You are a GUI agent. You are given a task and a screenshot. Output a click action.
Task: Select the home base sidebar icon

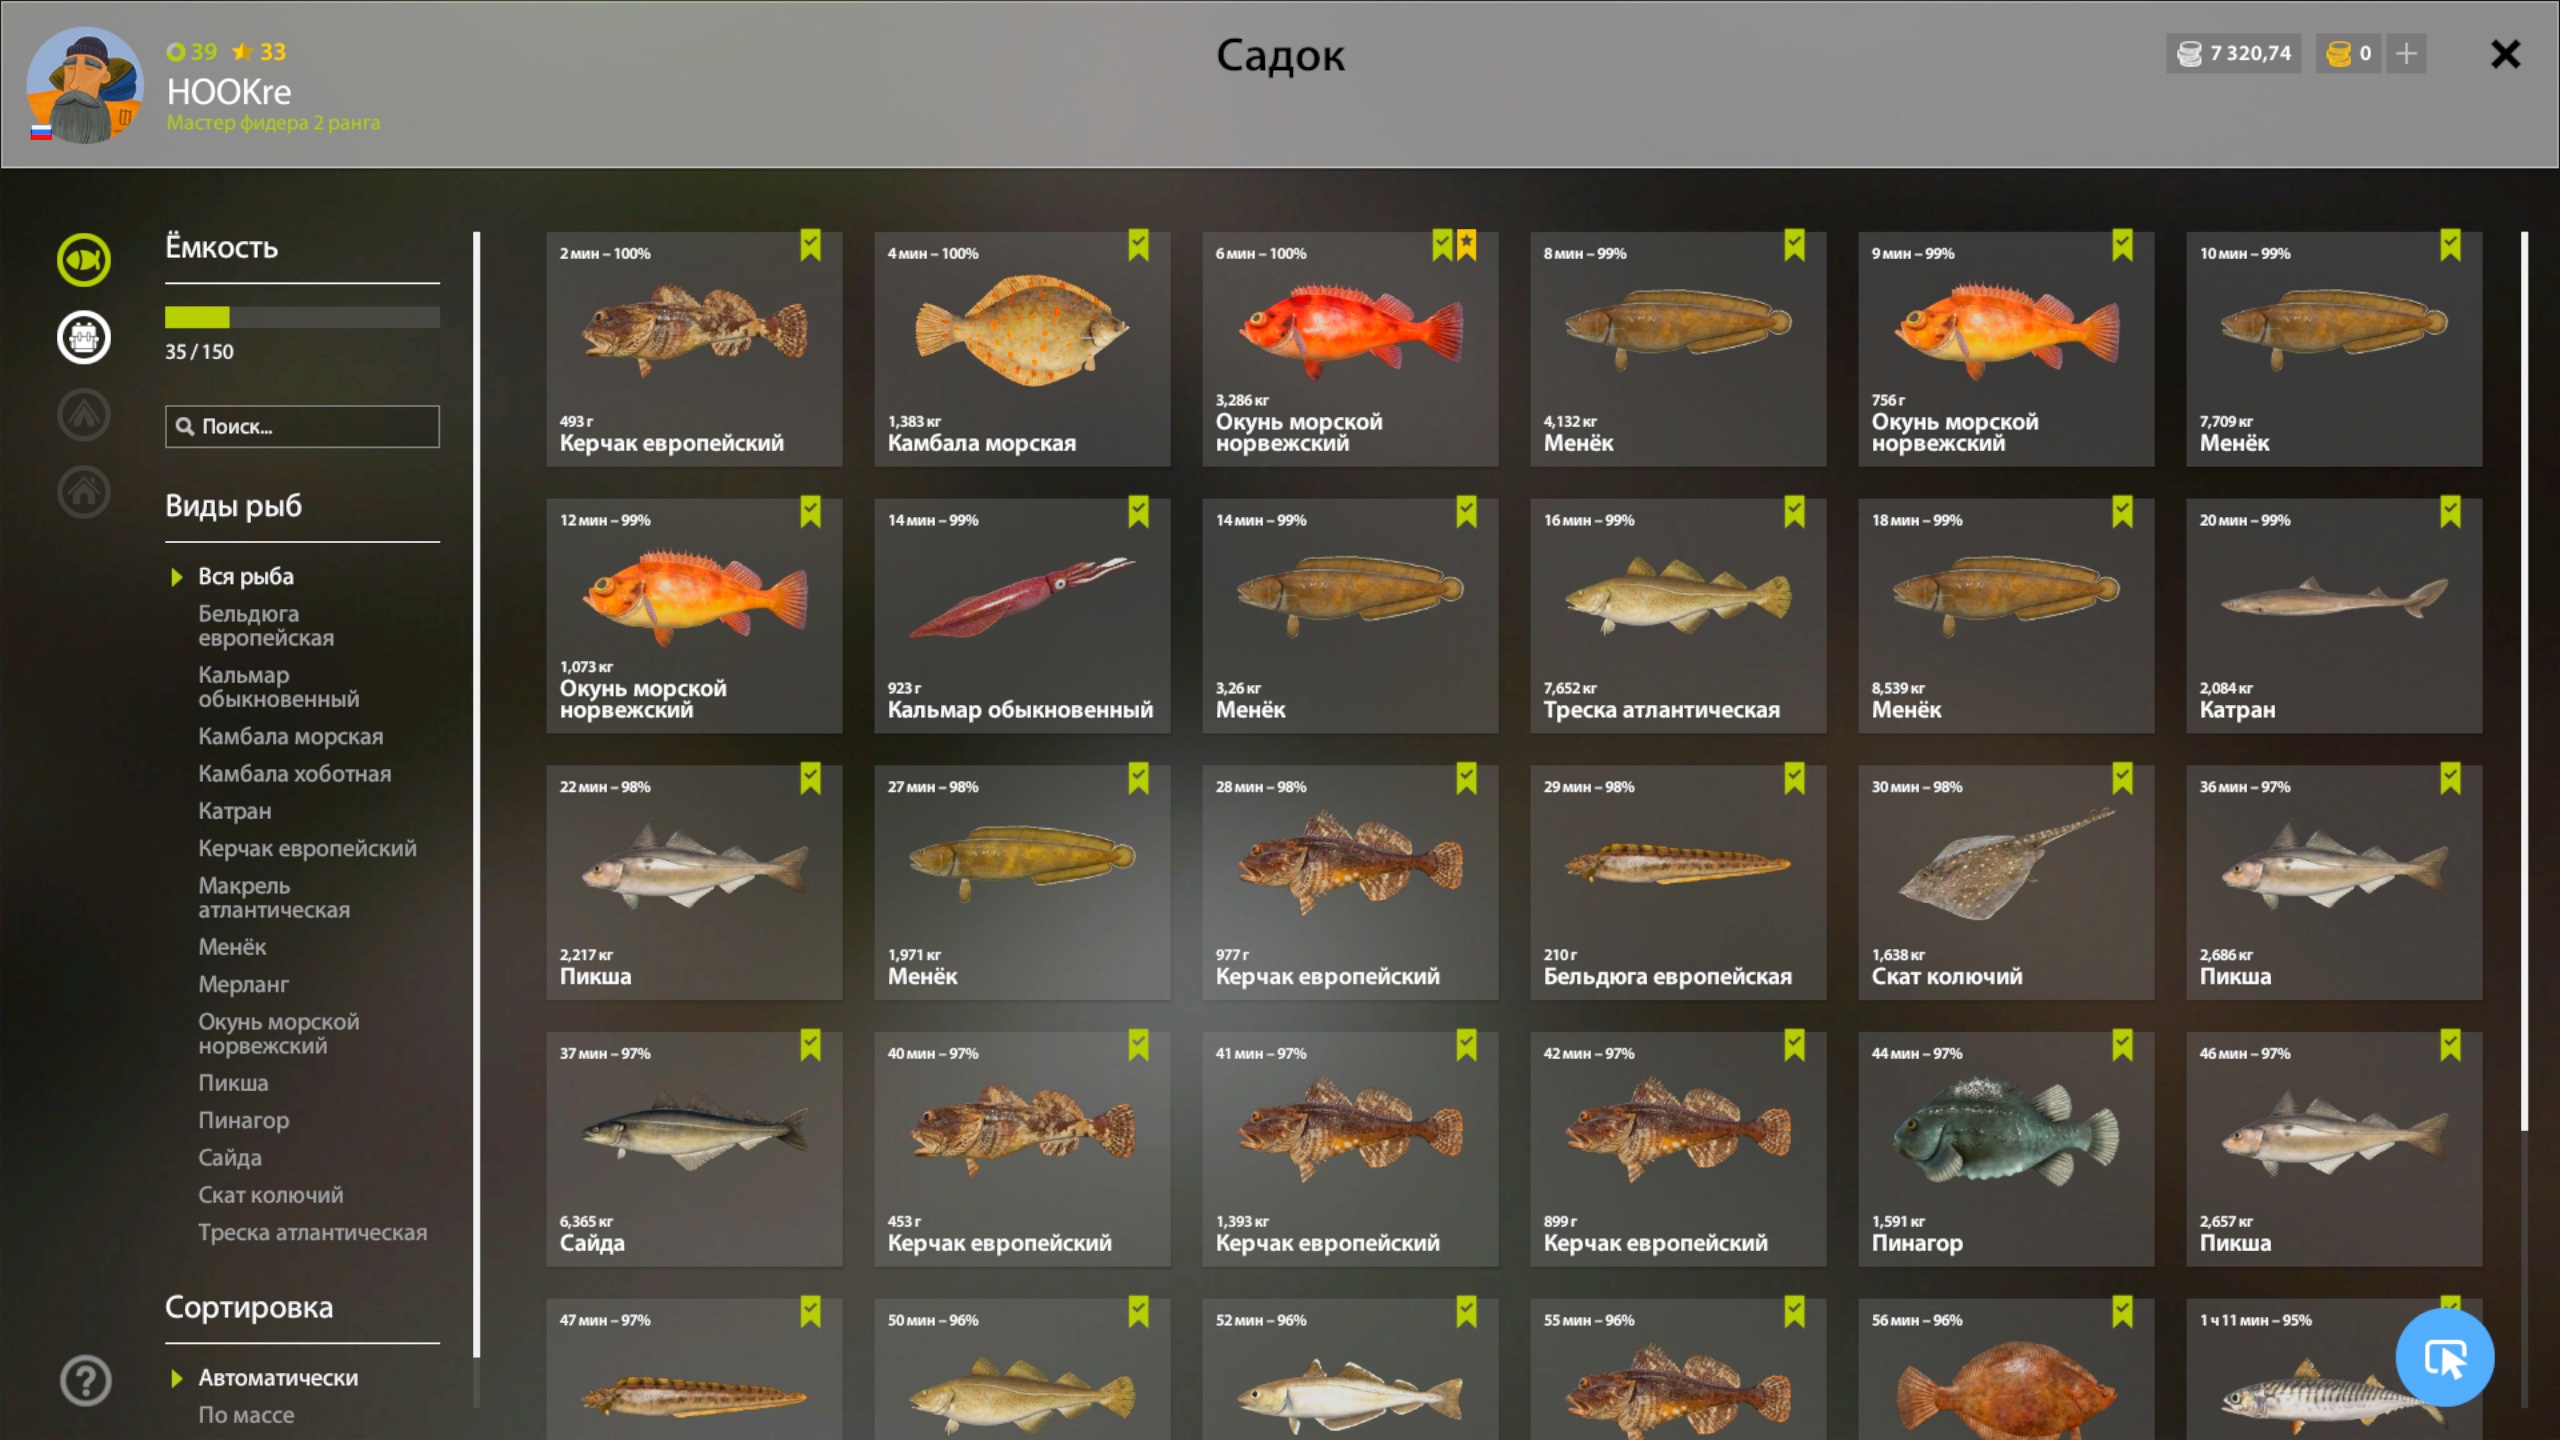tap(84, 491)
